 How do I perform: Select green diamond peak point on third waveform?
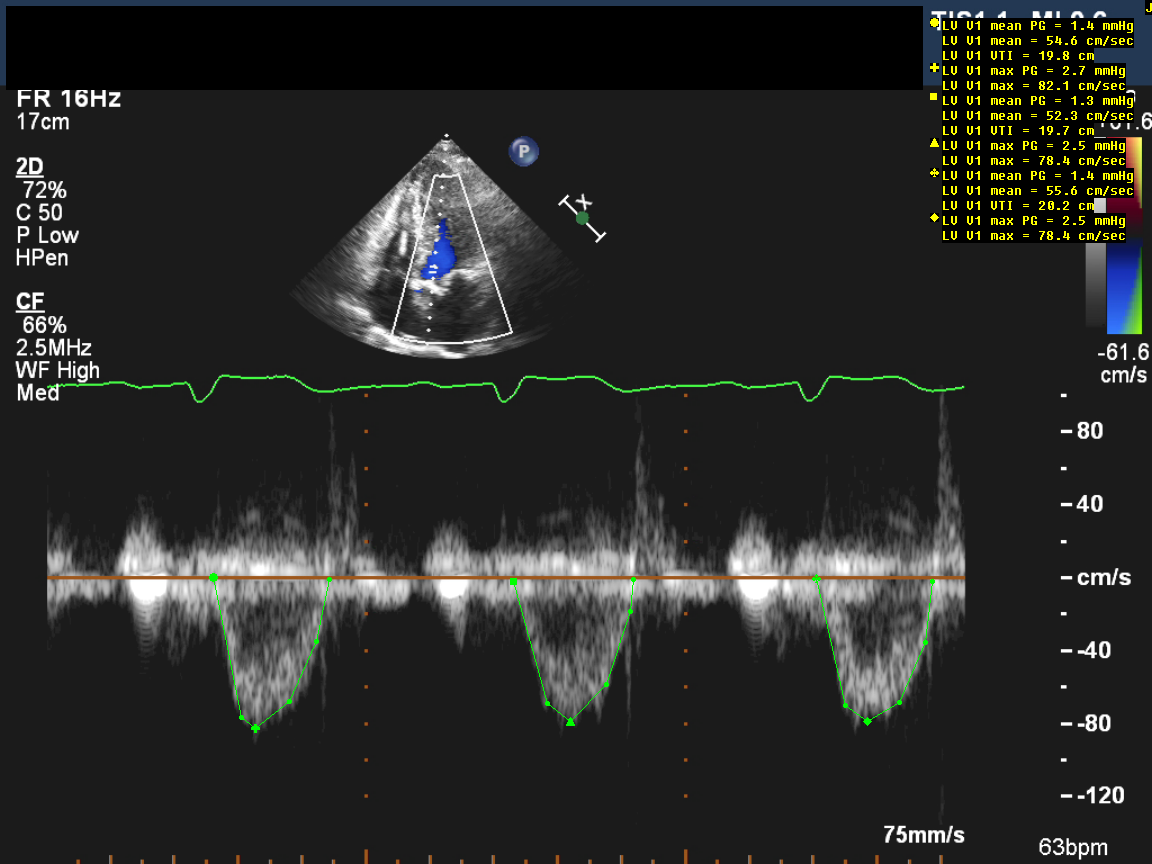click(867, 721)
